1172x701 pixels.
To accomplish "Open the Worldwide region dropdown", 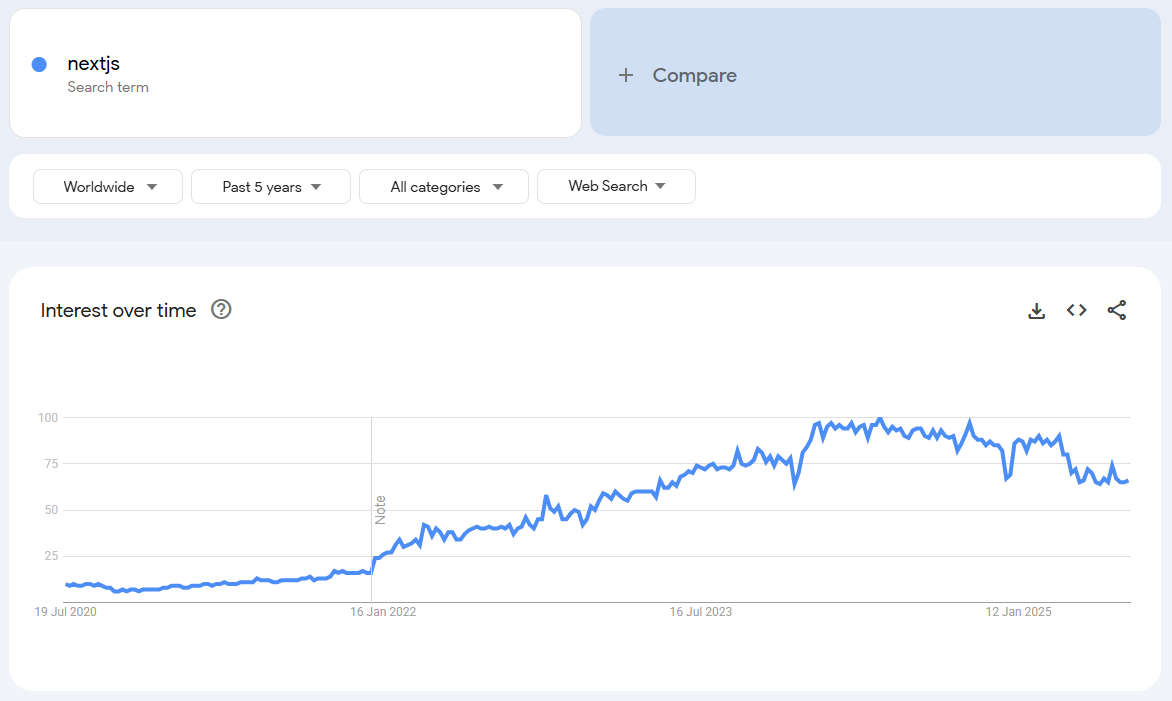I will click(107, 186).
